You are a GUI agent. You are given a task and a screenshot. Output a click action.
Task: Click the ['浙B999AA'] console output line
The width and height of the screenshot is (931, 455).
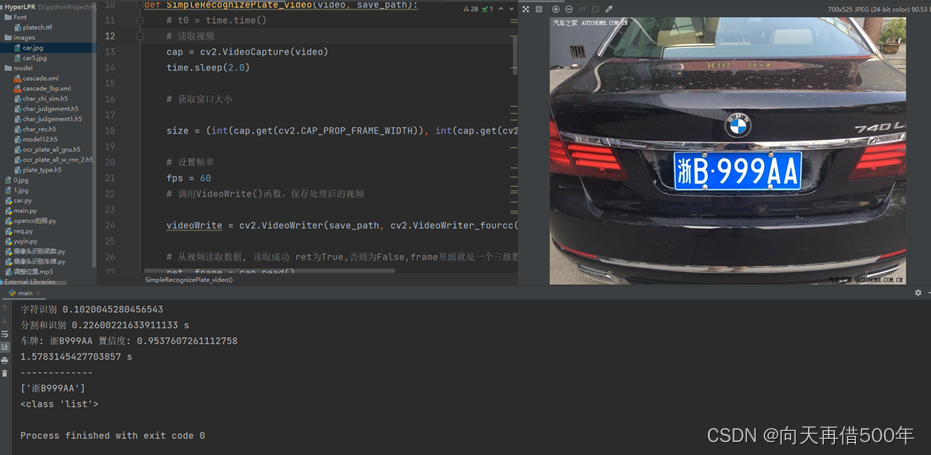(x=53, y=388)
